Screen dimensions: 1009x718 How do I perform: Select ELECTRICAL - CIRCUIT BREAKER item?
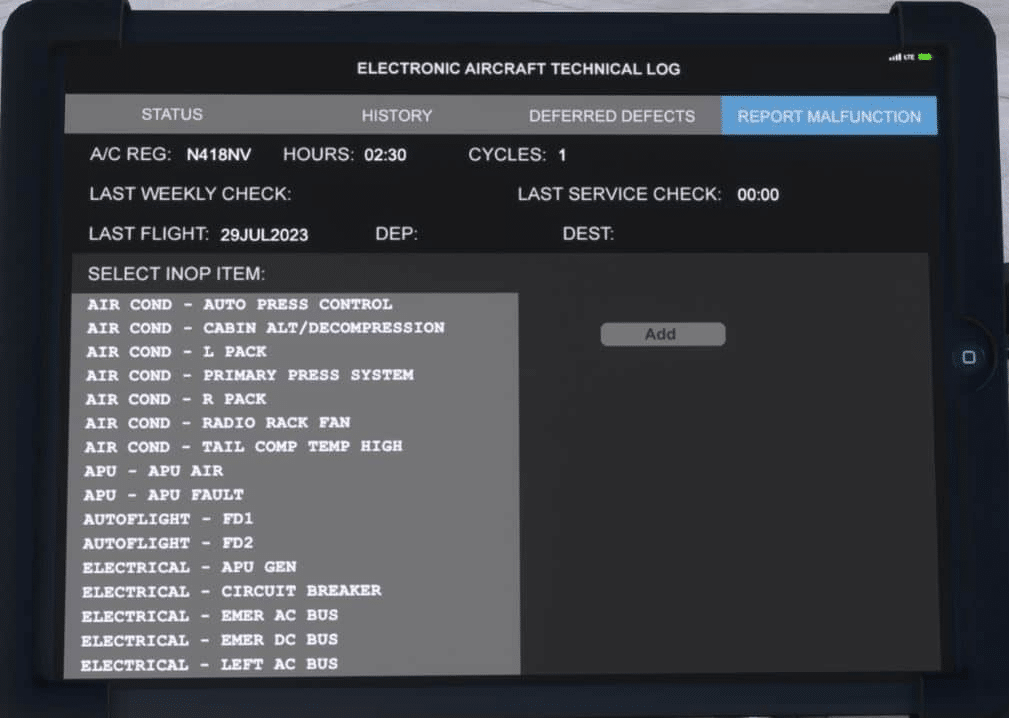coord(231,591)
